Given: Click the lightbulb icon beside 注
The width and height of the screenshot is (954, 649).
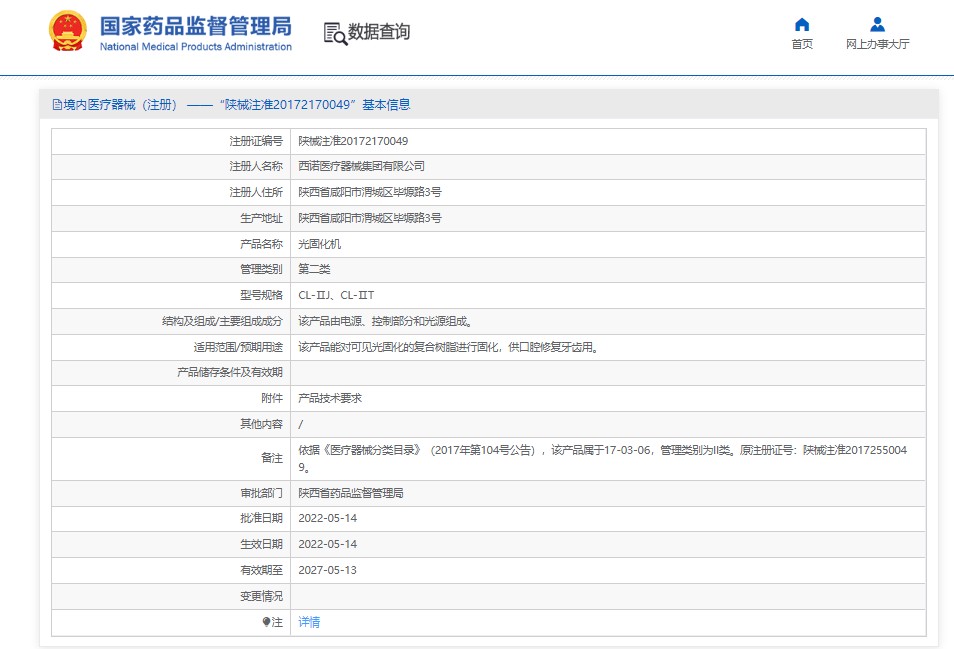Looking at the screenshot, I should tap(266, 622).
